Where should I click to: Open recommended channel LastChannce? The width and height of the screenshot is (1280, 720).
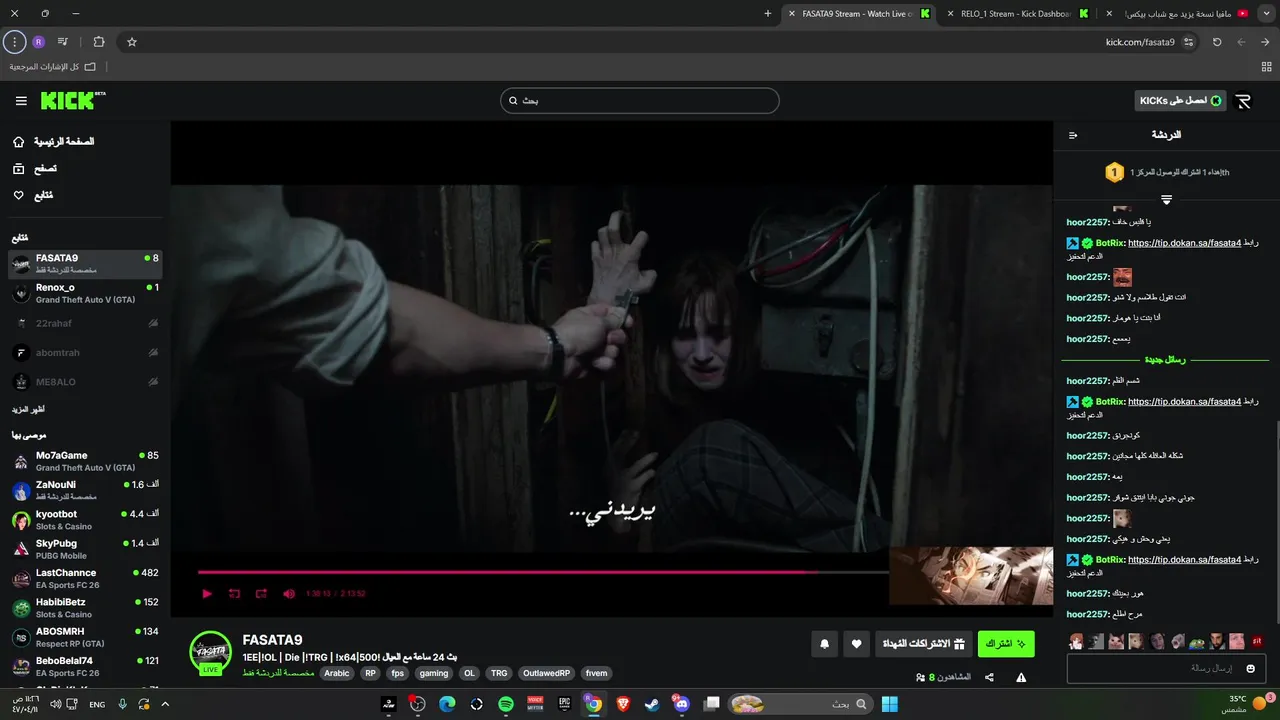pyautogui.click(x=85, y=578)
